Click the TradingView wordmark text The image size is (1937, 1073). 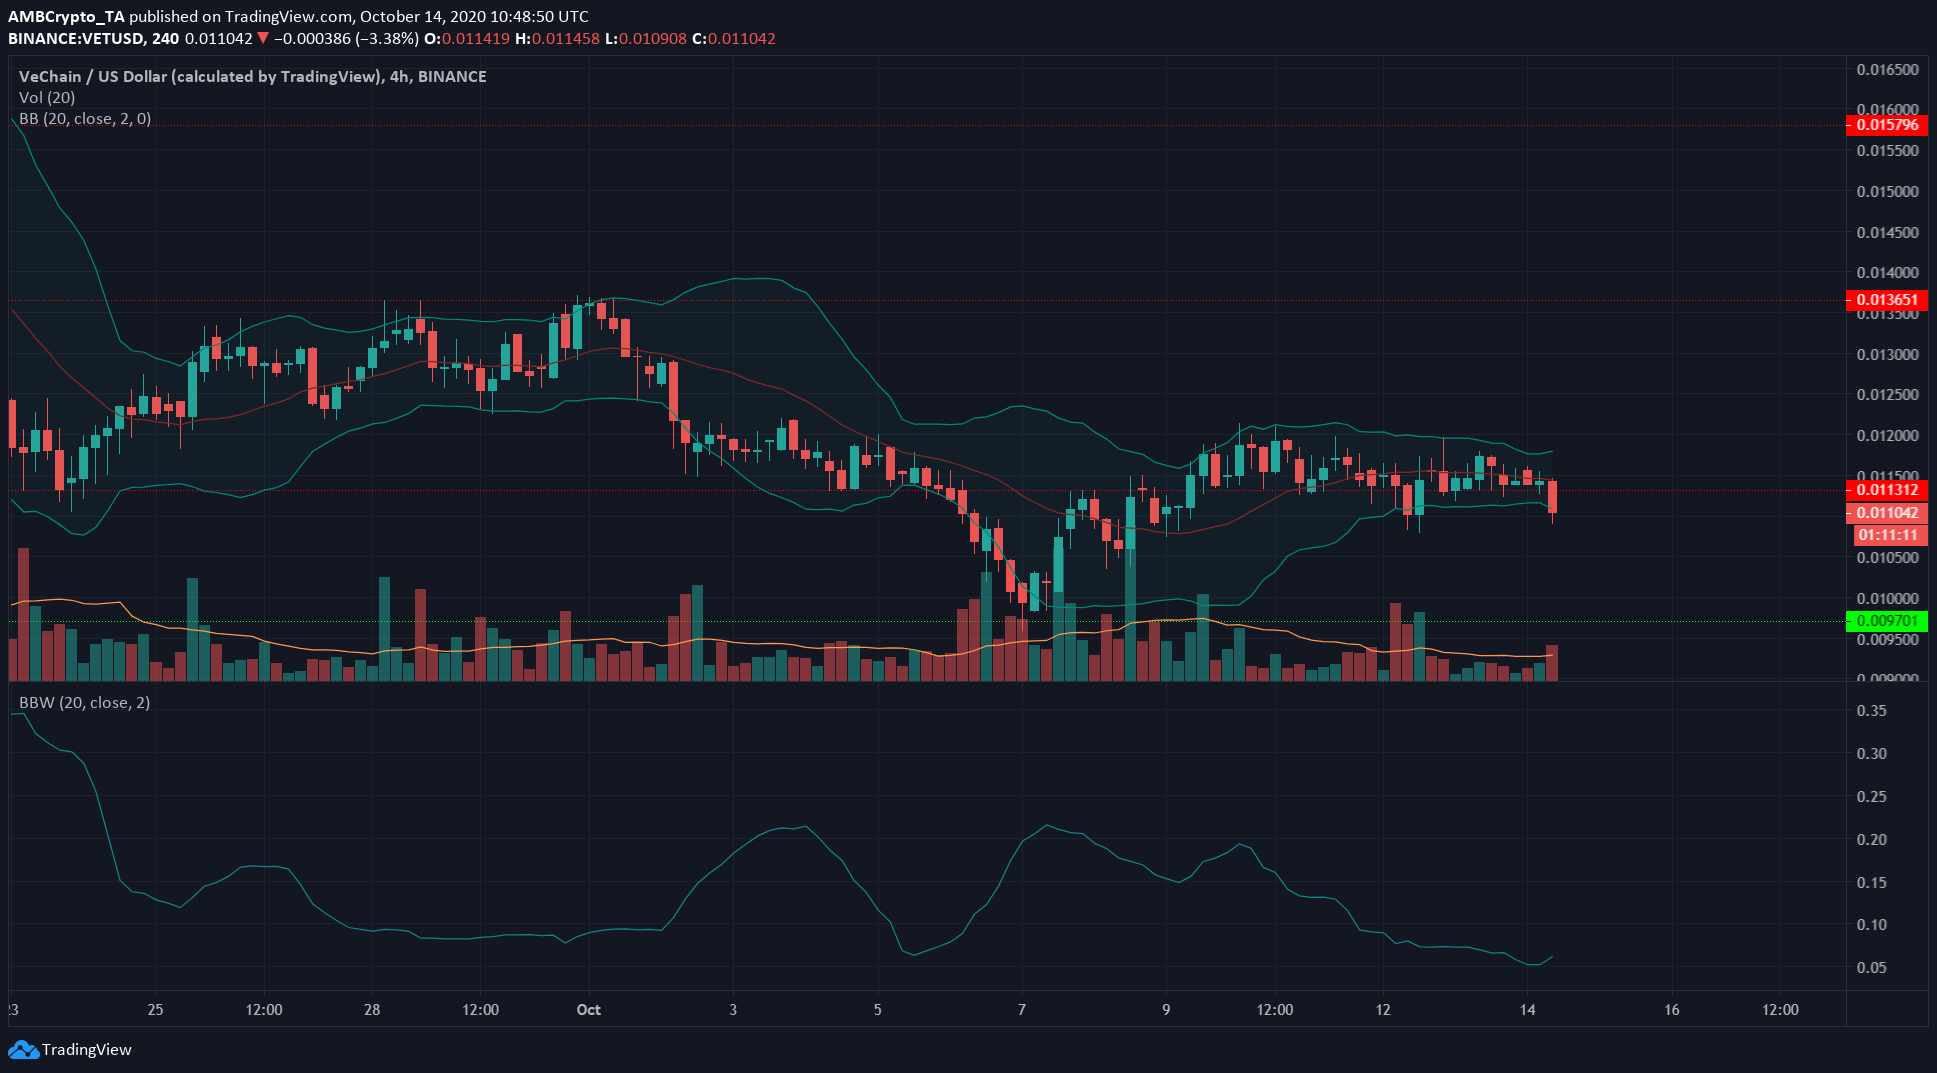click(x=87, y=1049)
